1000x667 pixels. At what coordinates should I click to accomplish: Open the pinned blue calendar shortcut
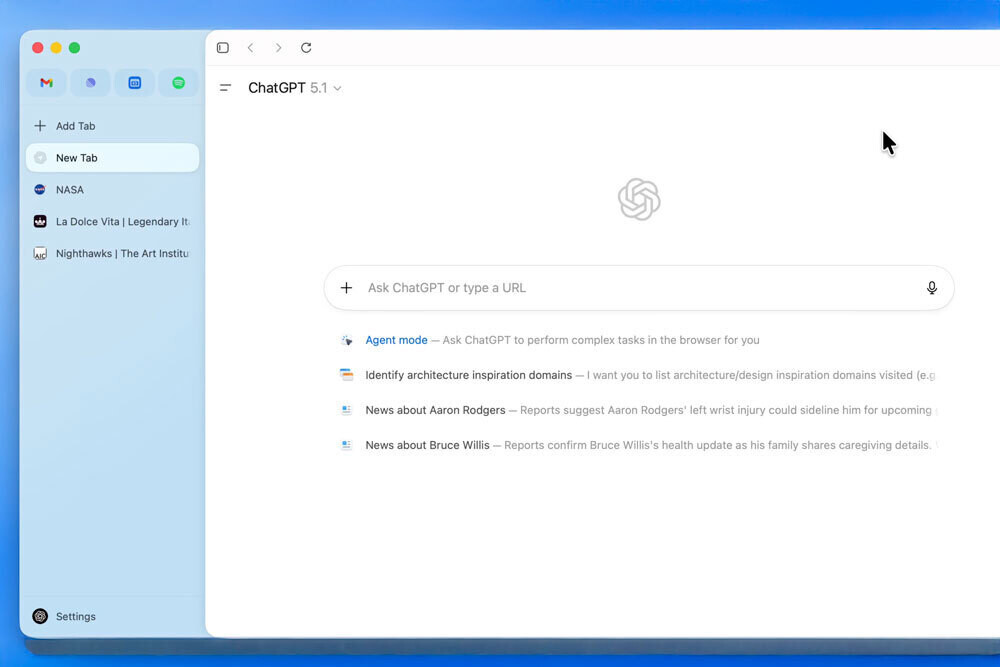coord(134,83)
